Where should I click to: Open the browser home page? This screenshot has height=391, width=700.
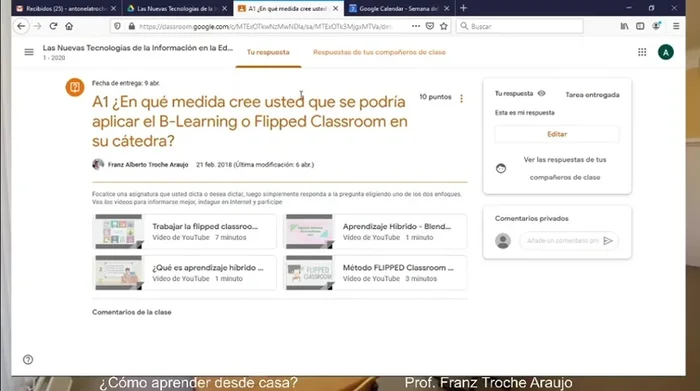pos(69,26)
